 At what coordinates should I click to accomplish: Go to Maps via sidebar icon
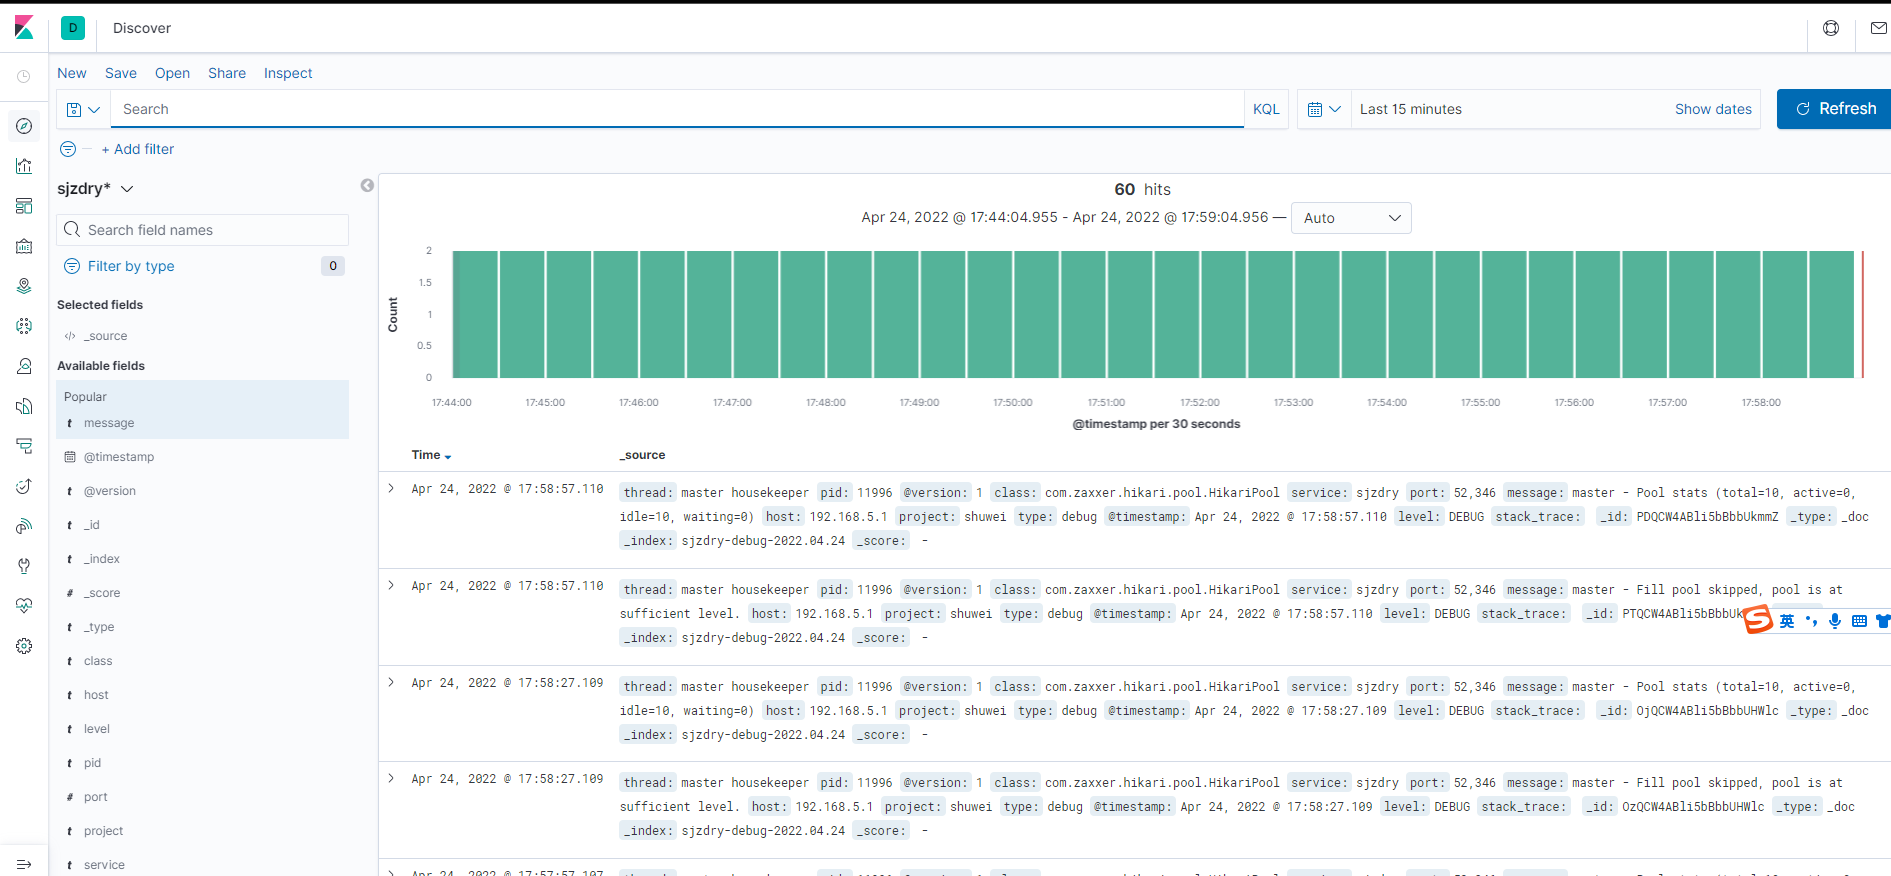24,286
